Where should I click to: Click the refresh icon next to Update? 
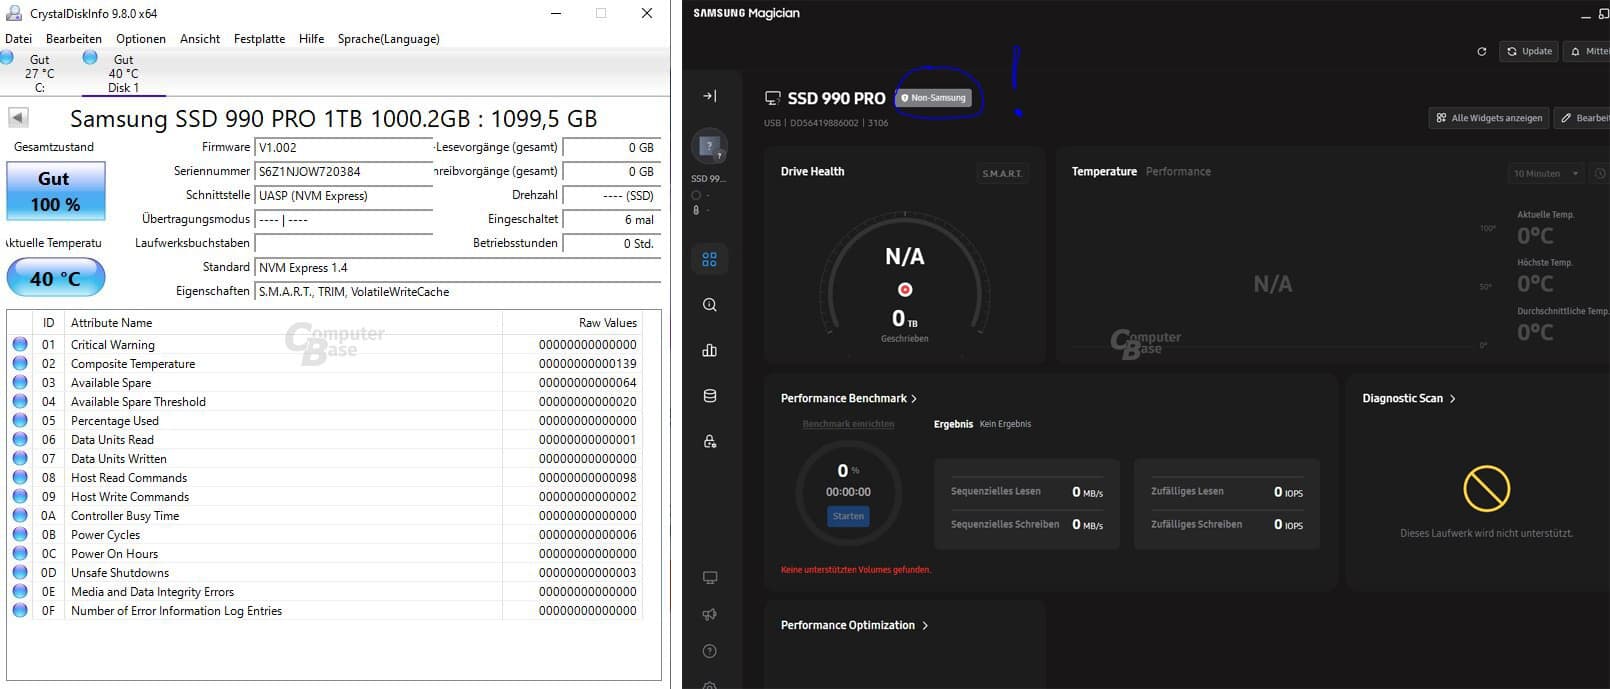tap(1481, 51)
